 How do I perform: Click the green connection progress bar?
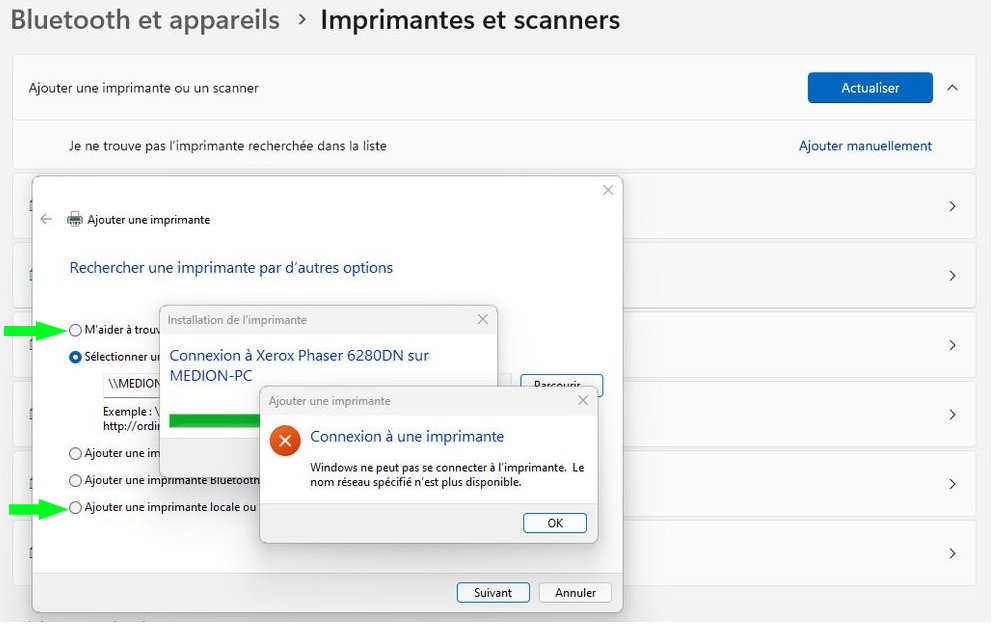(x=214, y=420)
